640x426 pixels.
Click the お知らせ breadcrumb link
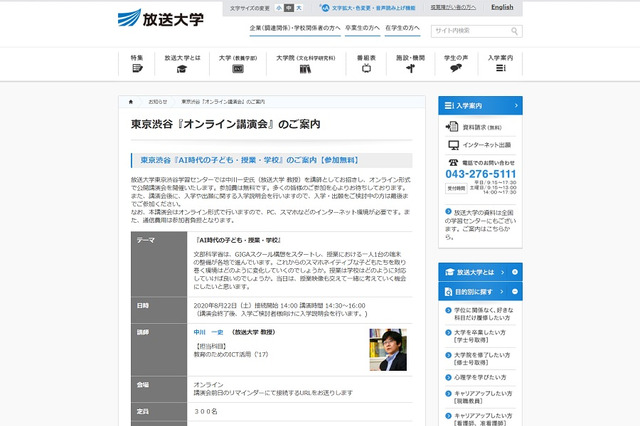pos(158,102)
